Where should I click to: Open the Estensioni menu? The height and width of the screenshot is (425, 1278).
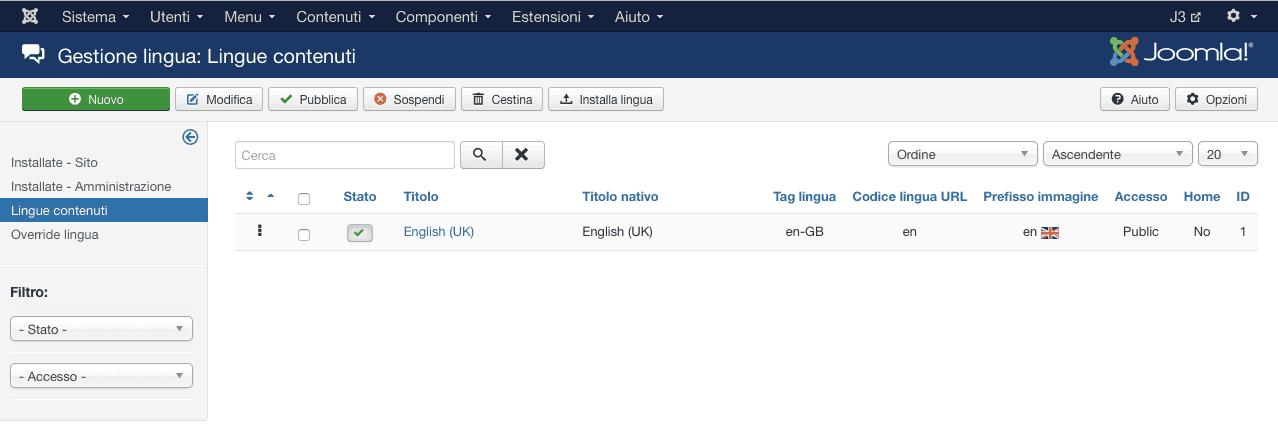click(553, 17)
